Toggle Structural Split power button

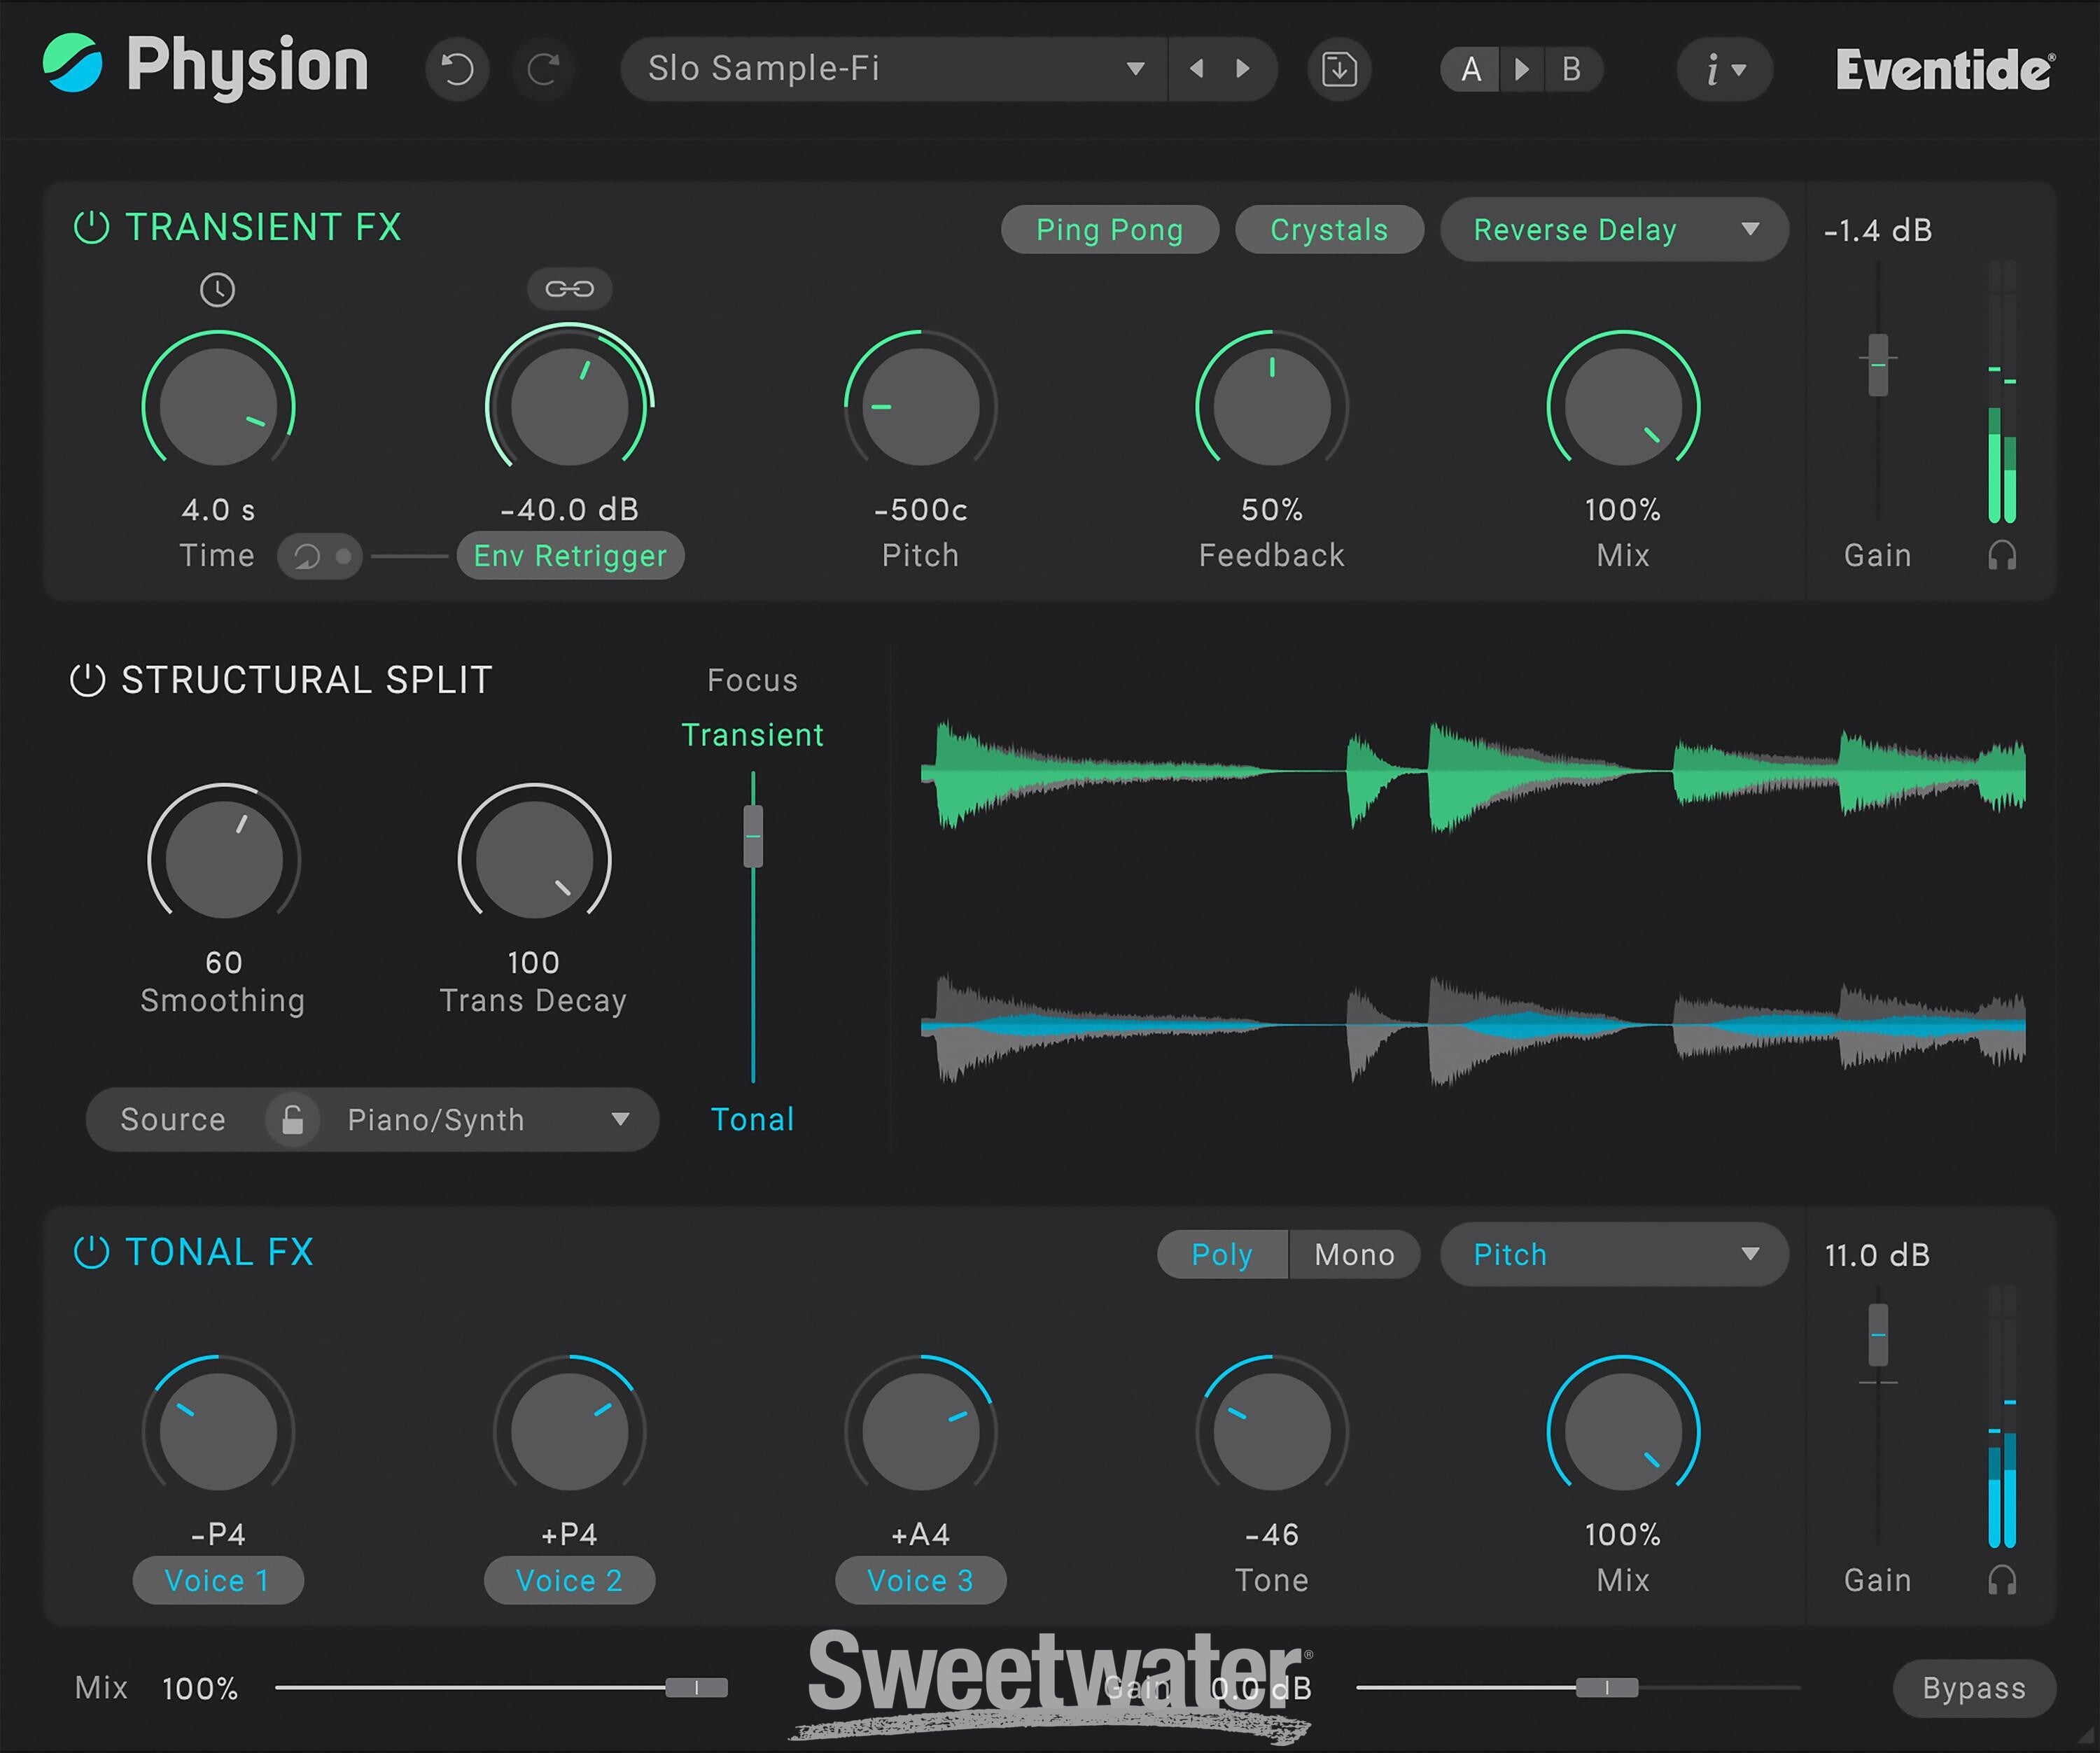point(87,680)
